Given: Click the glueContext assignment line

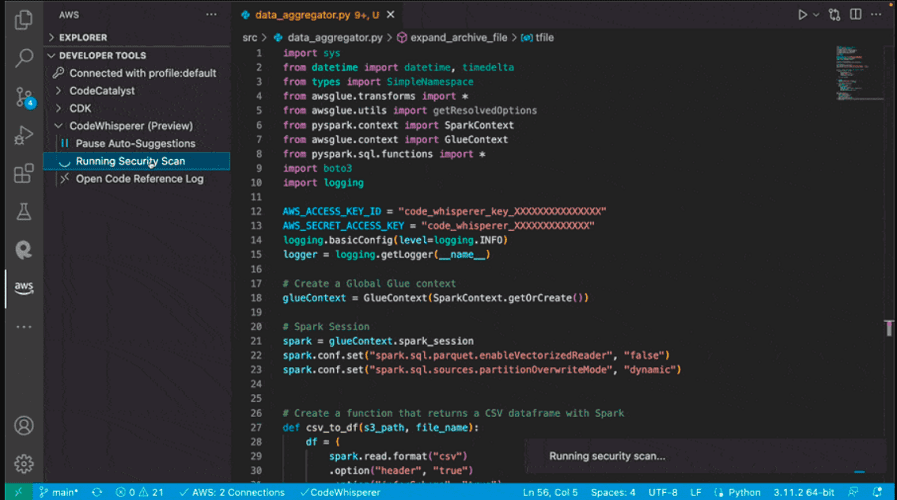Looking at the screenshot, I should [x=435, y=297].
